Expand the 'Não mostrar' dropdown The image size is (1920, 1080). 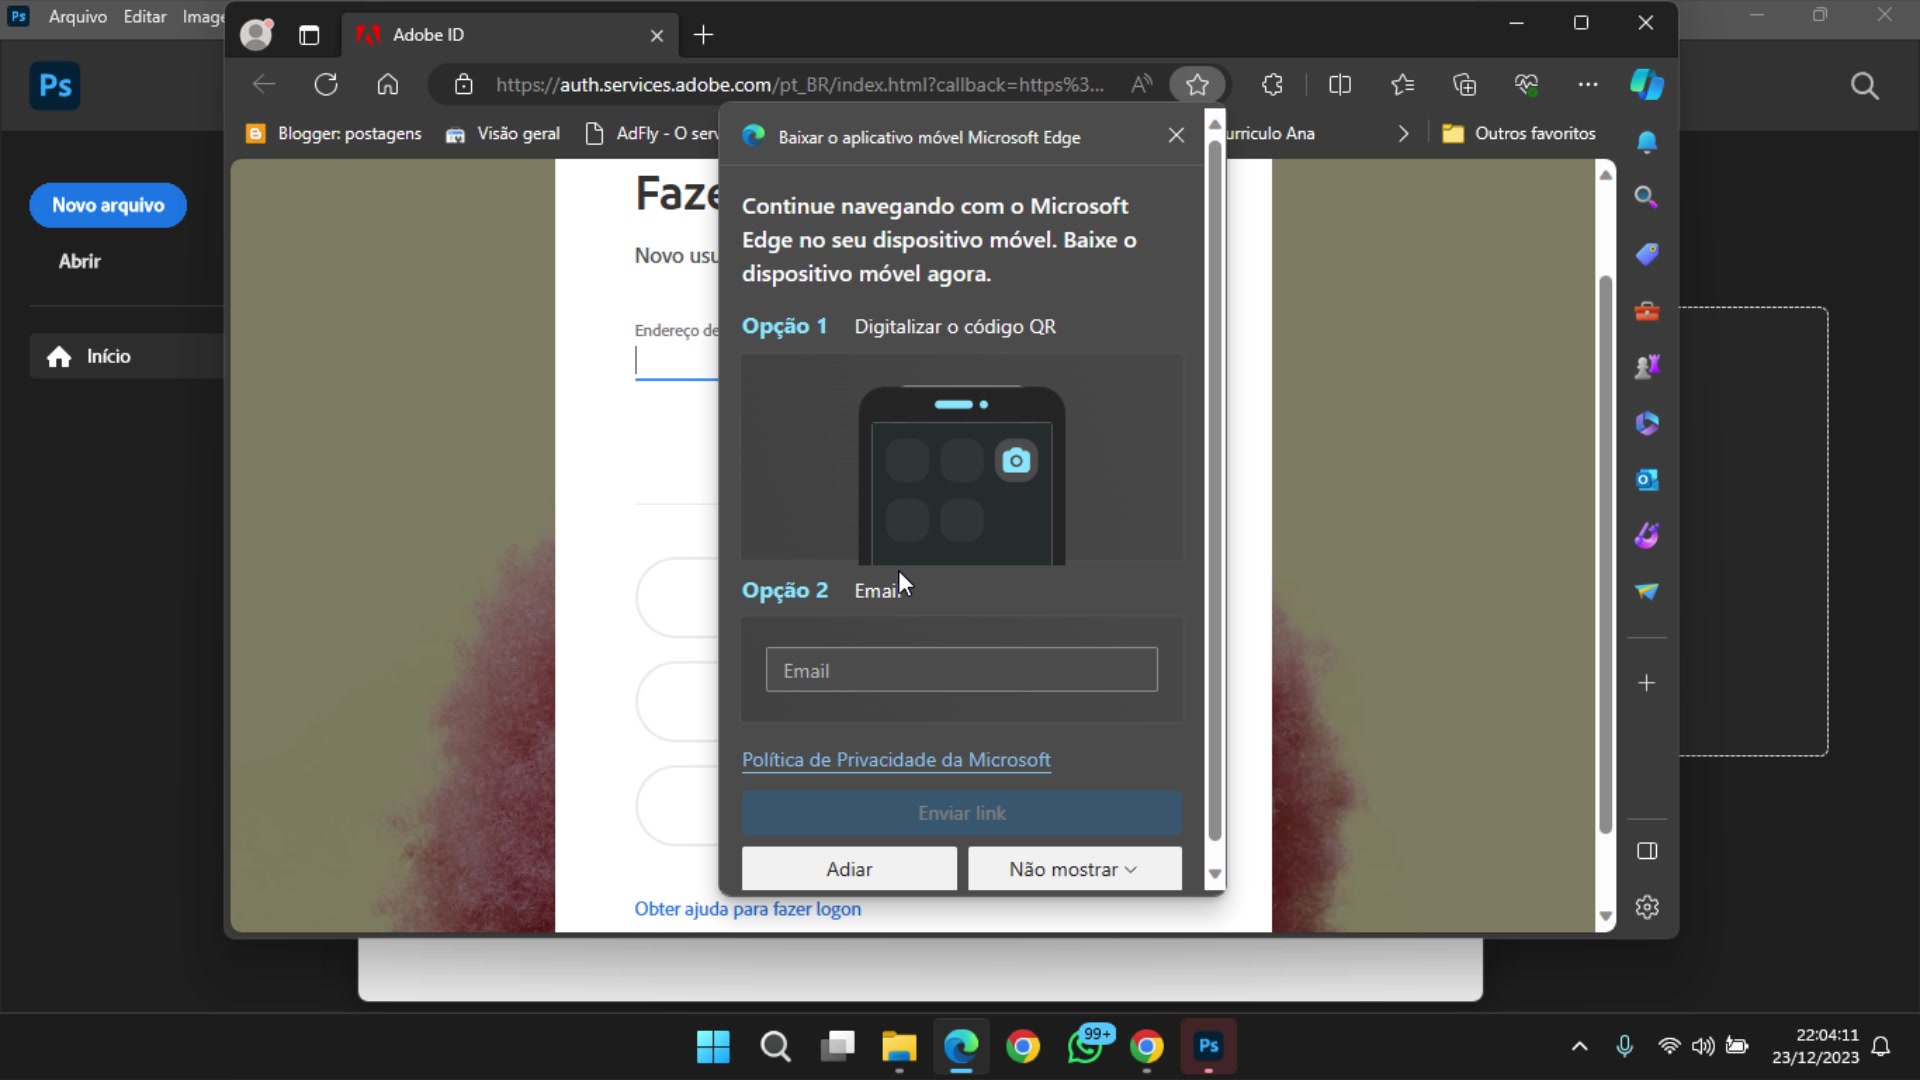click(x=1074, y=869)
